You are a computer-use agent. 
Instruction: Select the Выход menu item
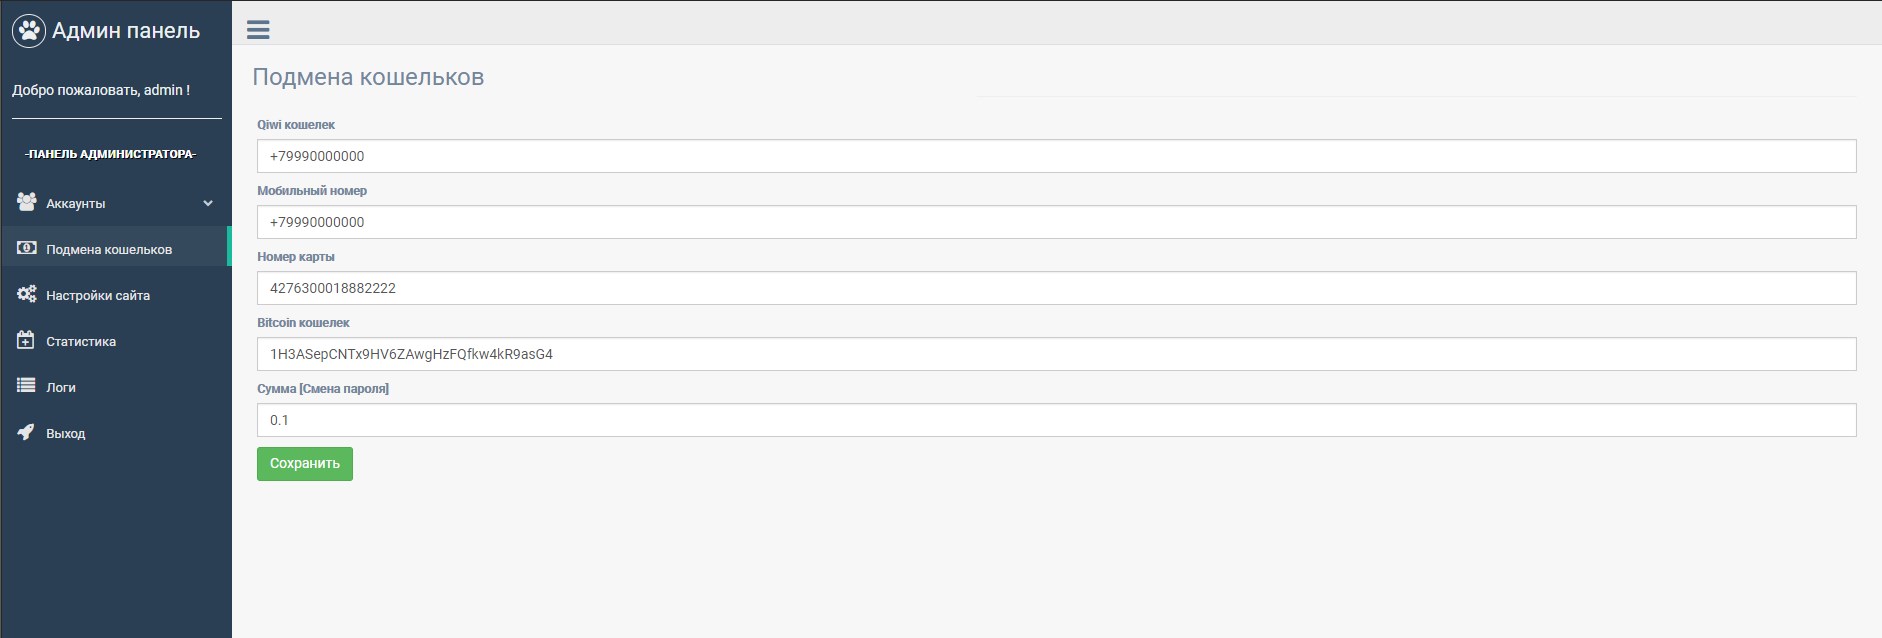coord(116,433)
